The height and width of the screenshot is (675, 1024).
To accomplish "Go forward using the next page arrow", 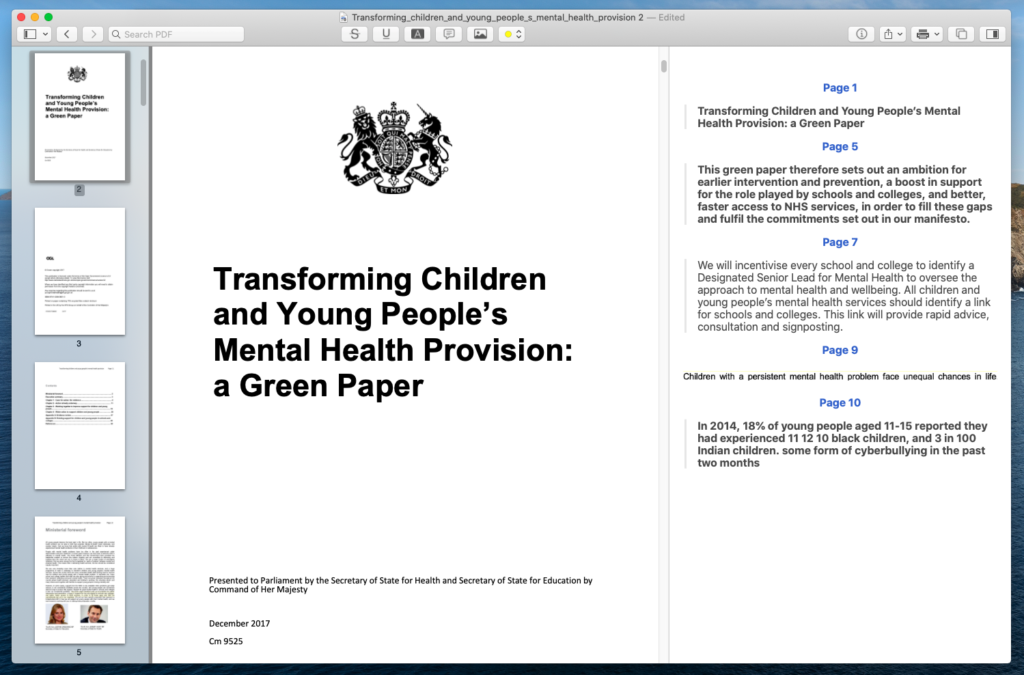I will tap(92, 33).
